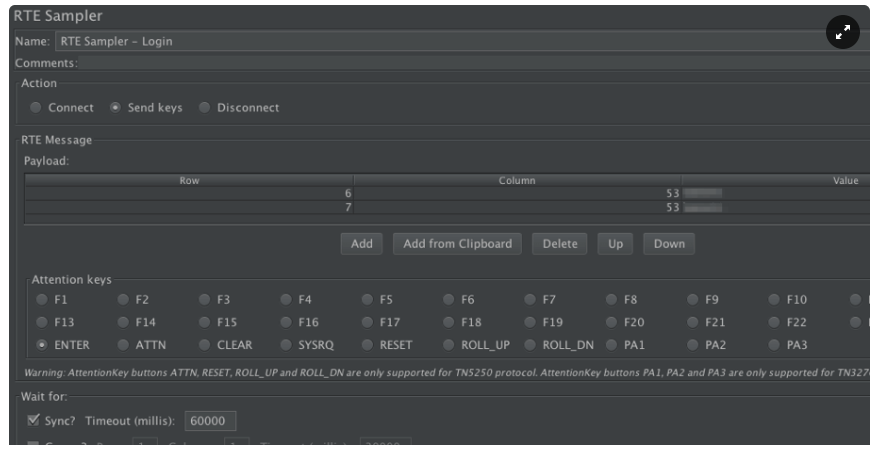Move payload row Up
878x452 pixels.
614,244
